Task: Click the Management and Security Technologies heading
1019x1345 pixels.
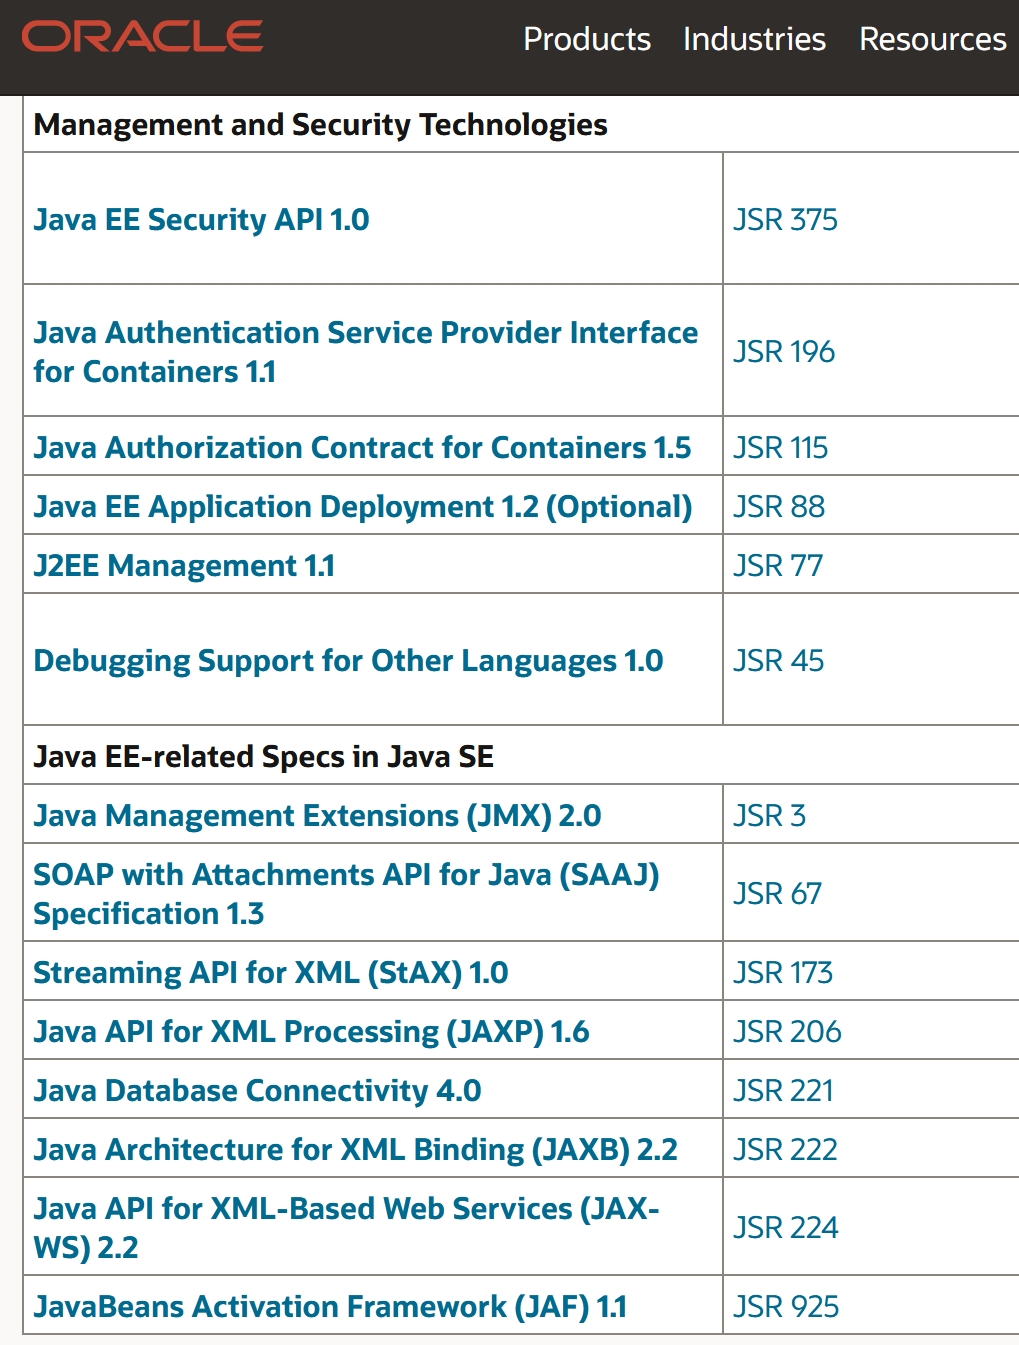Action: pos(320,124)
